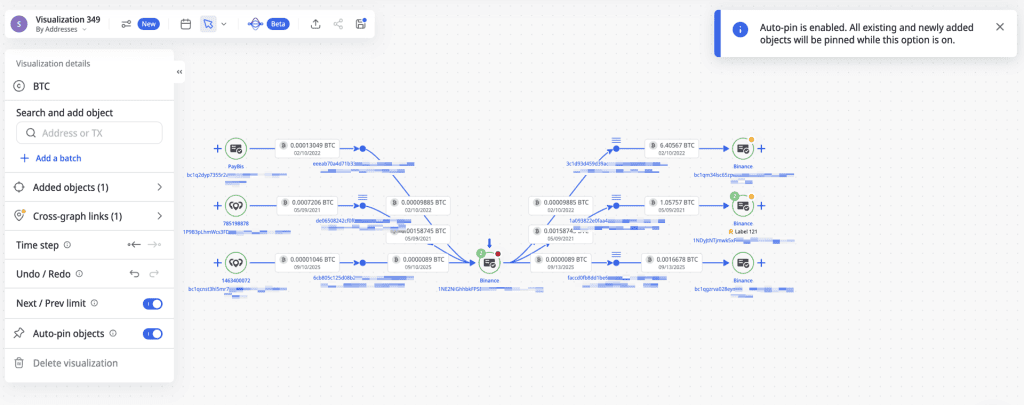Open menu above transaction de06508242cf
Viewport: 1024px width, 405px height.
pyautogui.click(x=362, y=197)
